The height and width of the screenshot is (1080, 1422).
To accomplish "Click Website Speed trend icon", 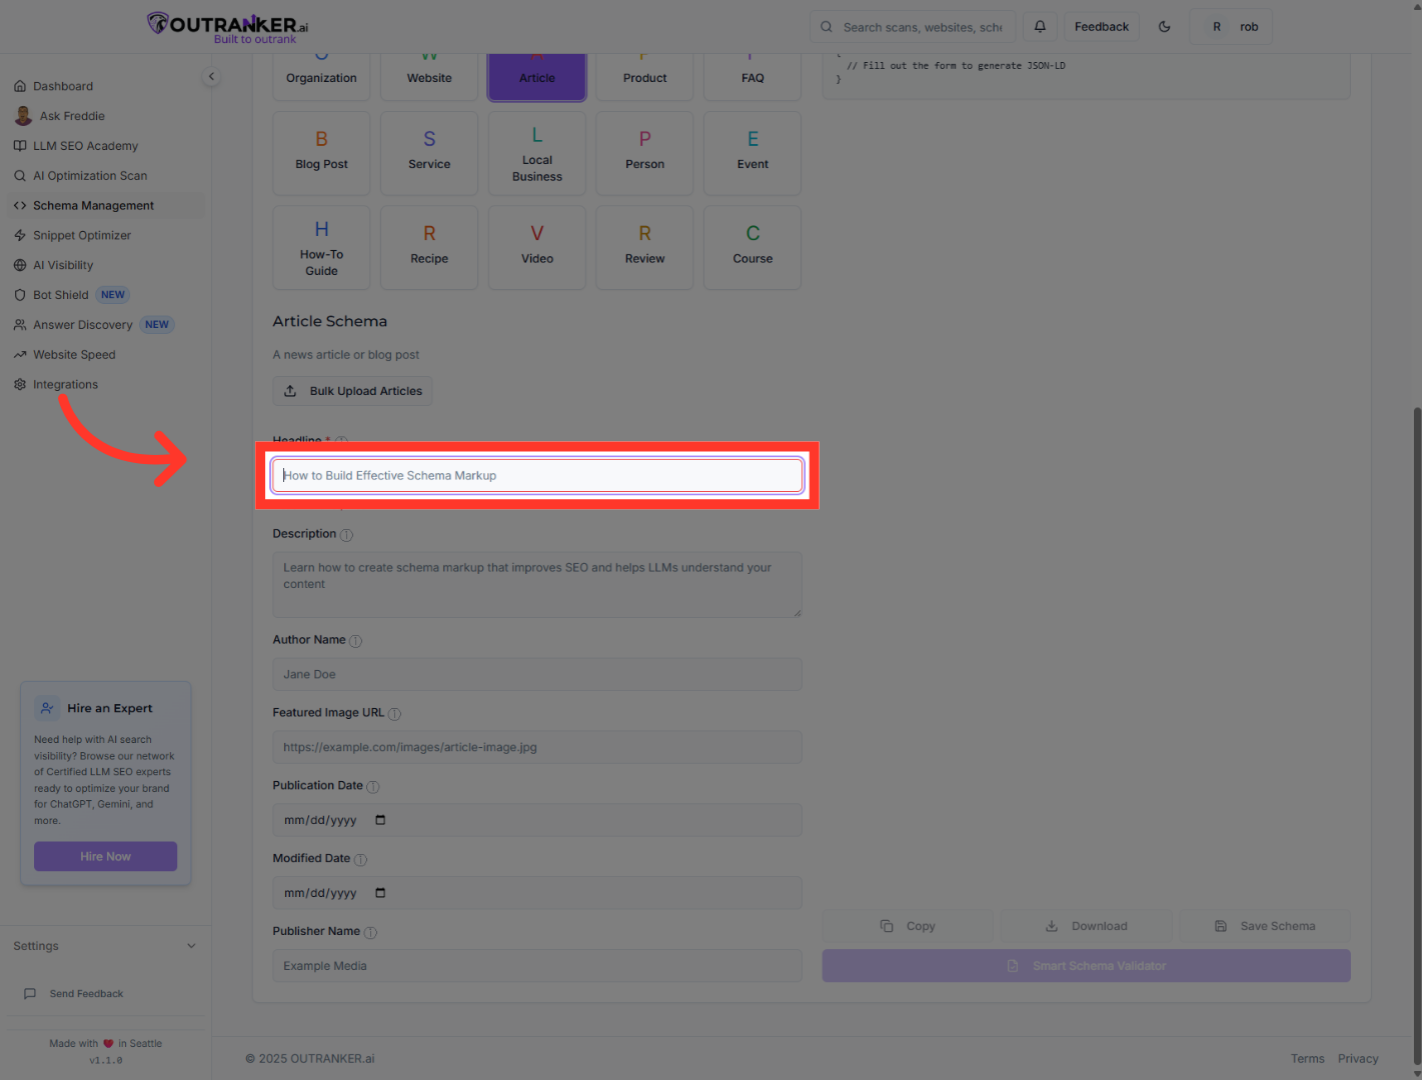I will pos(20,355).
